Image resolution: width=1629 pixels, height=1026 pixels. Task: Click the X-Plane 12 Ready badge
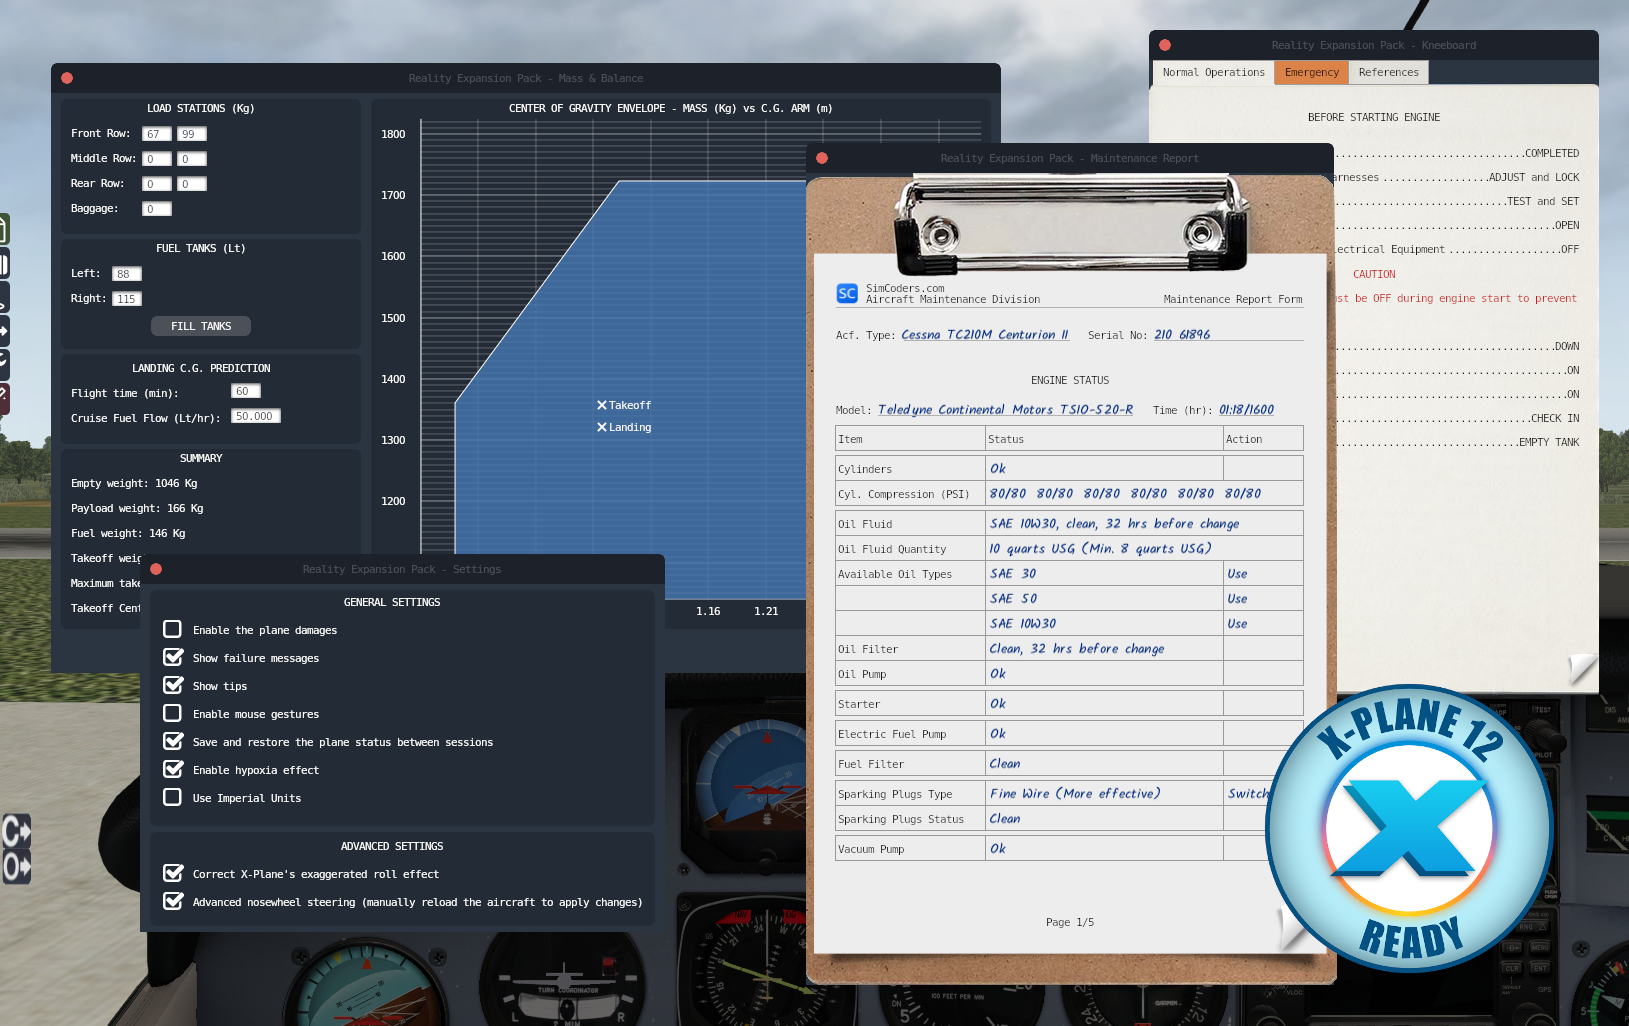pos(1409,828)
